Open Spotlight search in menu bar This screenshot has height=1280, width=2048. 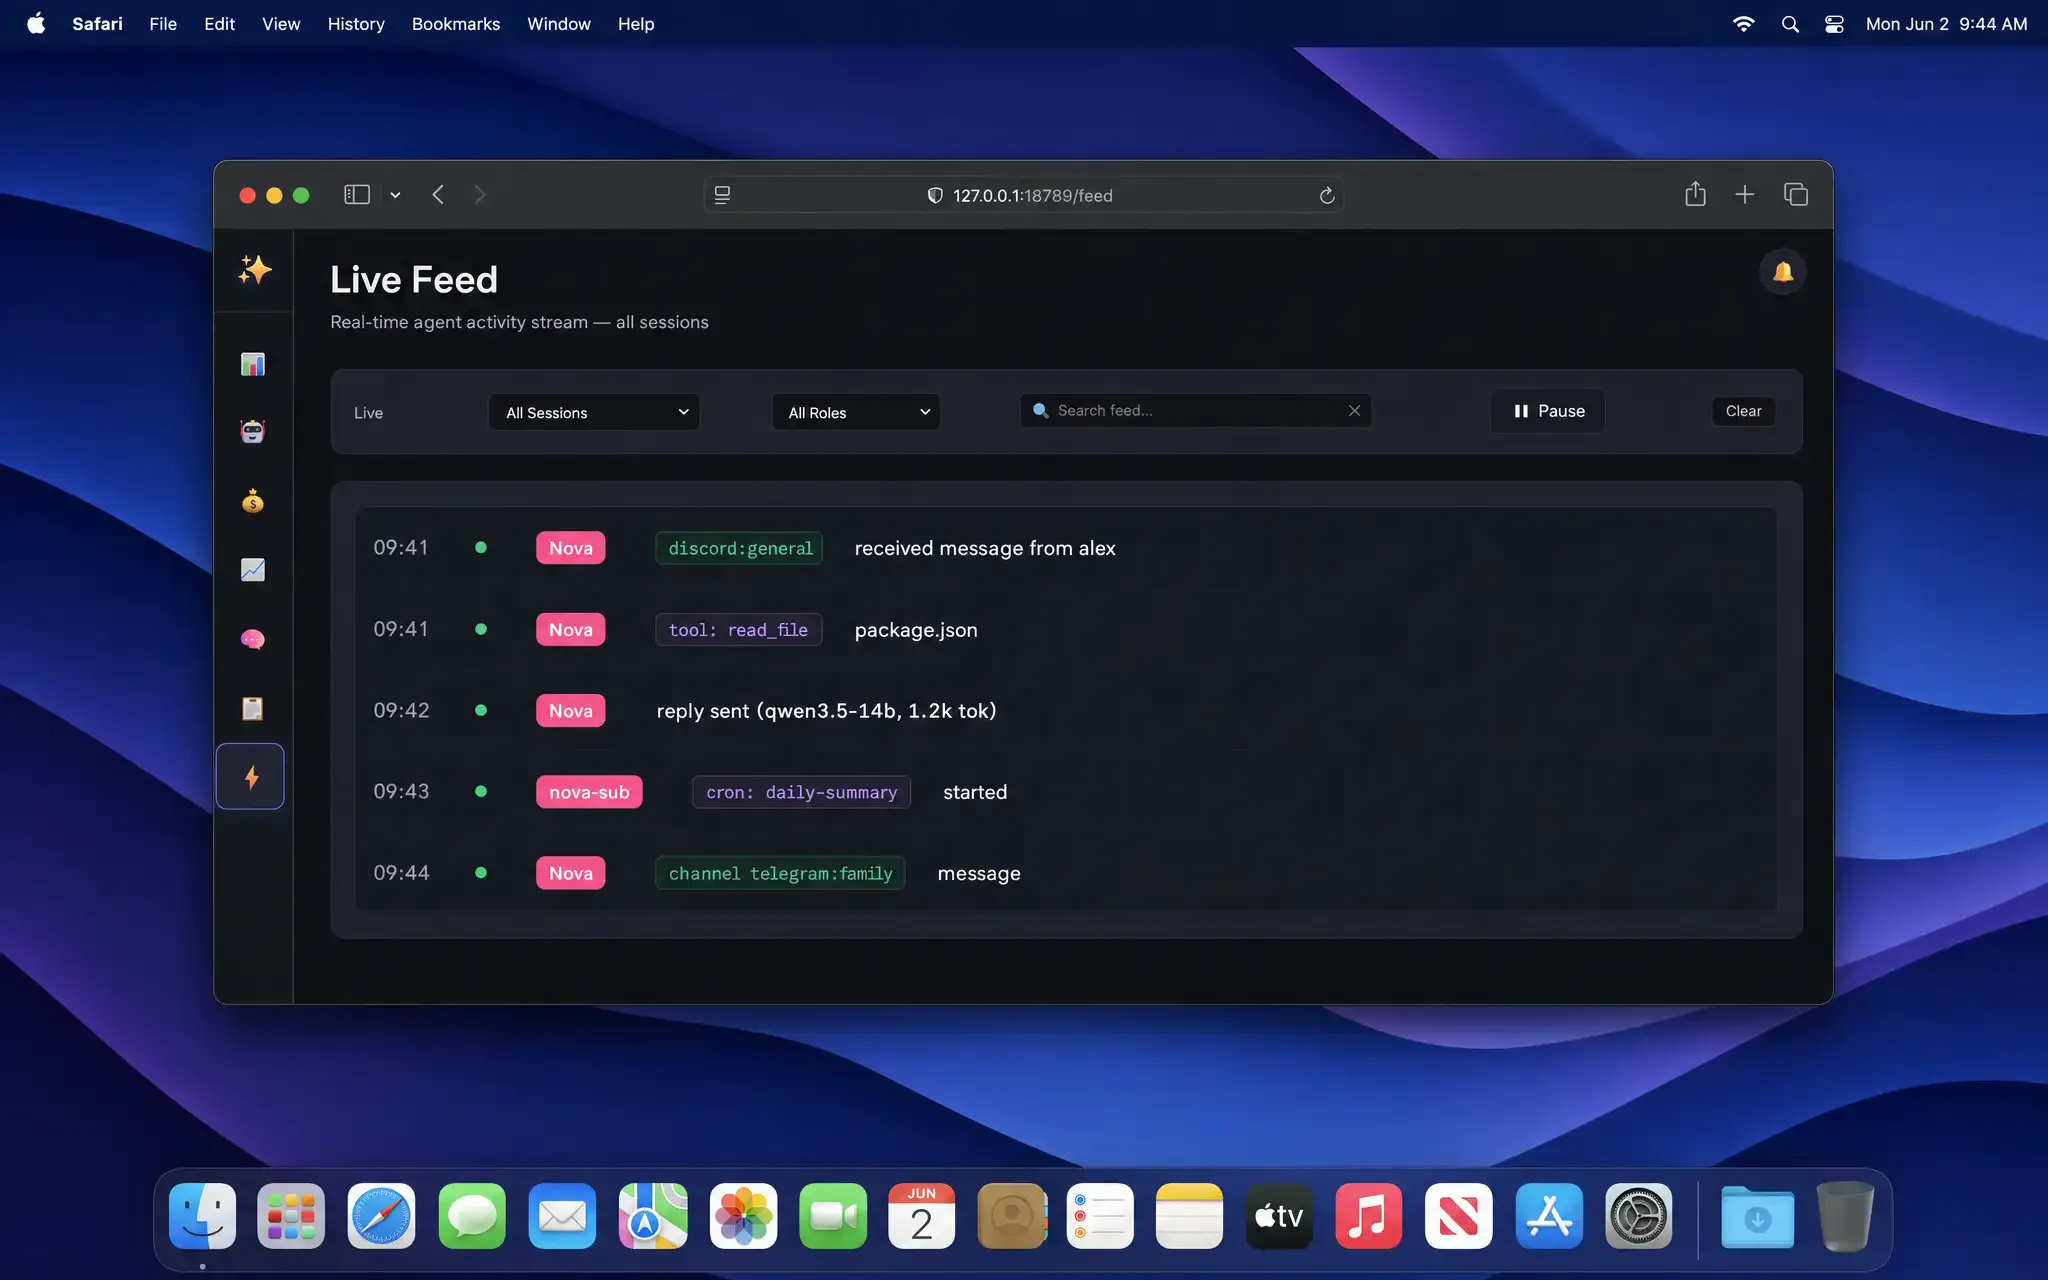coord(1790,24)
